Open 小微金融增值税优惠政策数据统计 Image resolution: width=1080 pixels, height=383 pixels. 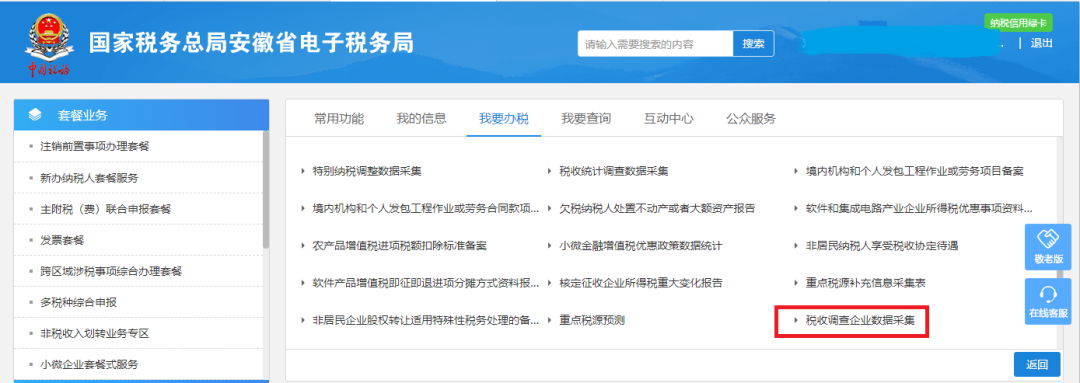tap(641, 245)
